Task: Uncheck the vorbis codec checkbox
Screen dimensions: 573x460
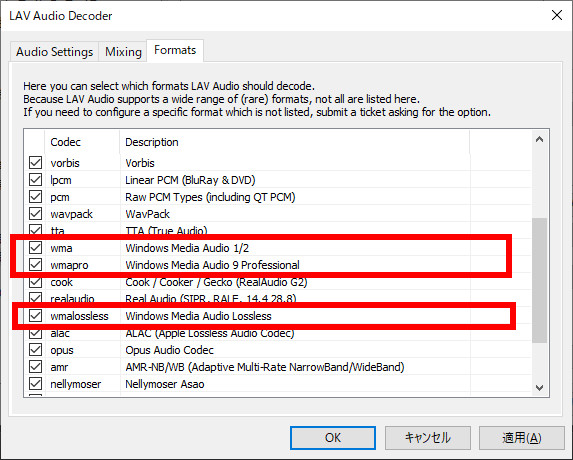Action: pos(35,163)
